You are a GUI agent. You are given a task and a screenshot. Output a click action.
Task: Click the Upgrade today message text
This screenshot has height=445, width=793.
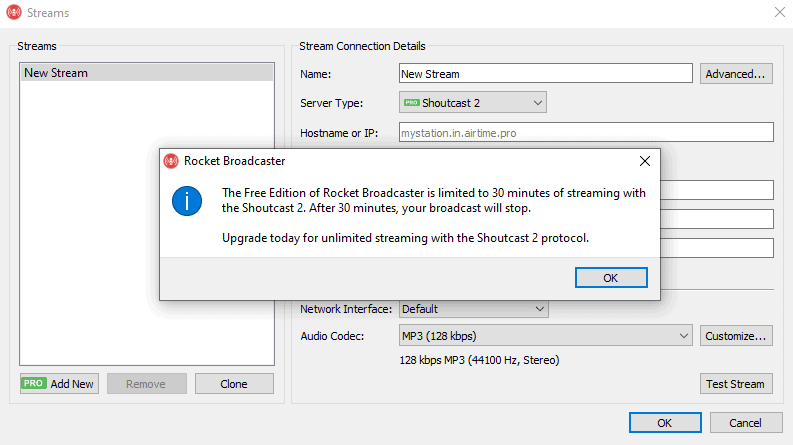pos(405,238)
